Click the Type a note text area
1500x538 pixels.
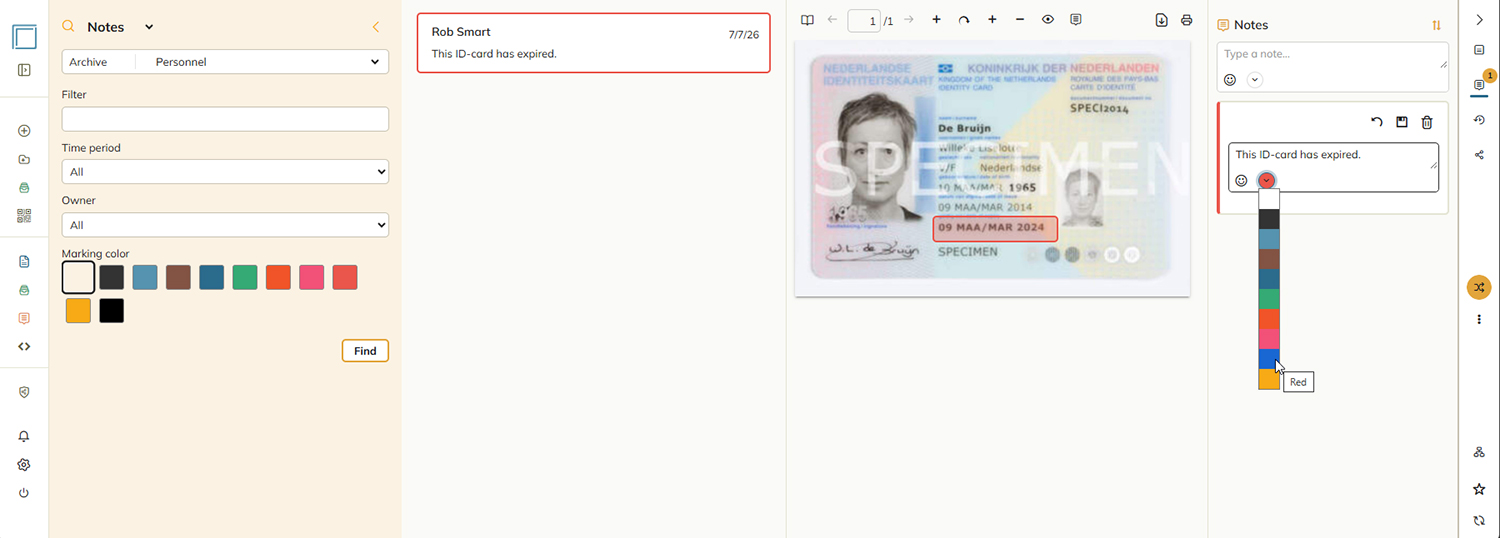(x=1332, y=56)
